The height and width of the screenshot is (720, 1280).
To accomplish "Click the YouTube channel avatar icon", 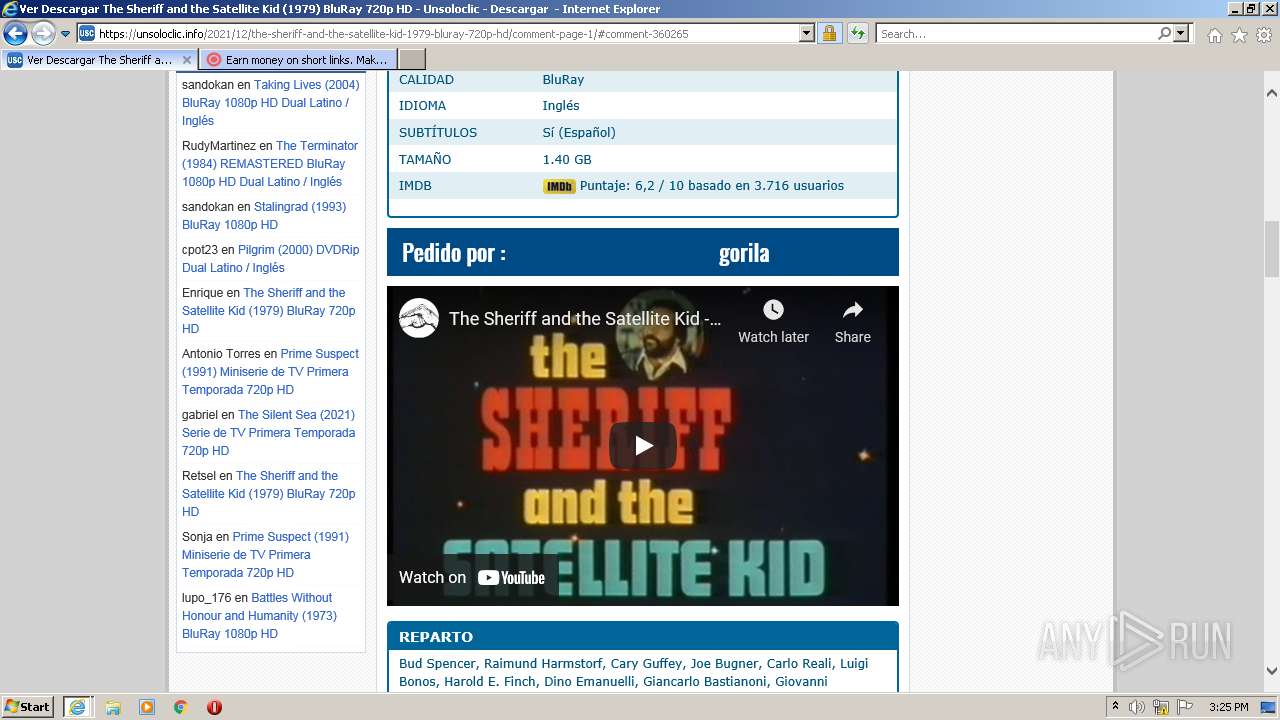I will point(419,318).
